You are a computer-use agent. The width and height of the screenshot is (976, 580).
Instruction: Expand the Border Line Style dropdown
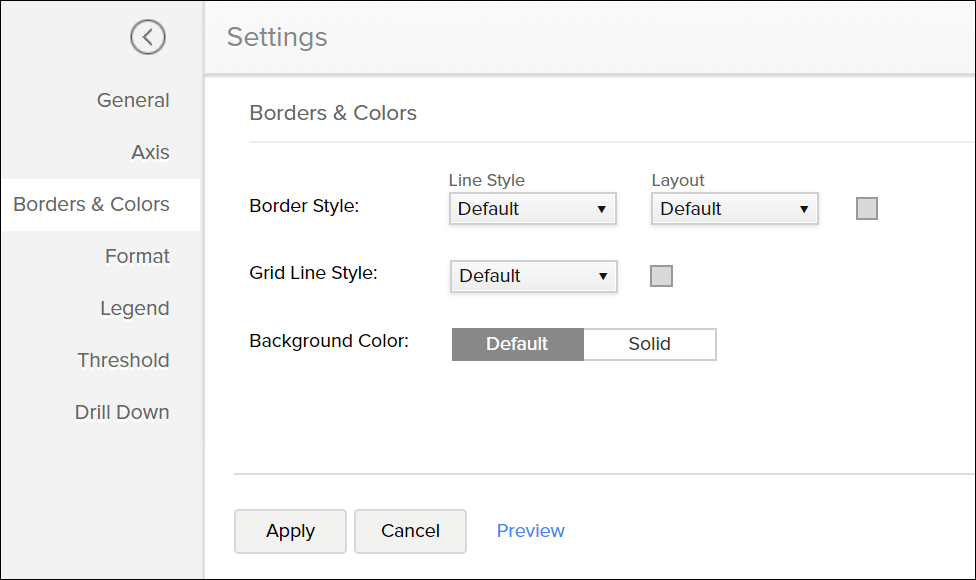[532, 209]
